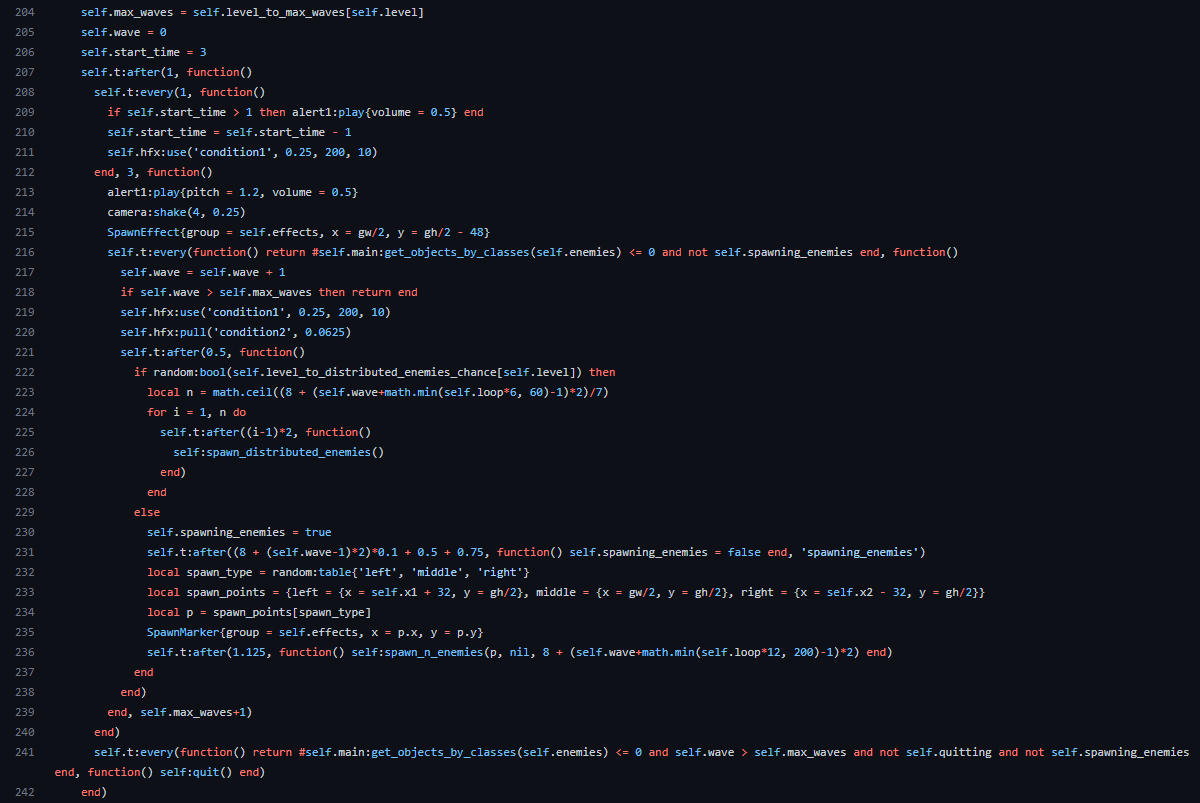Click the 'for i = 1, n do' loop
The width and height of the screenshot is (1200, 803).
point(197,412)
